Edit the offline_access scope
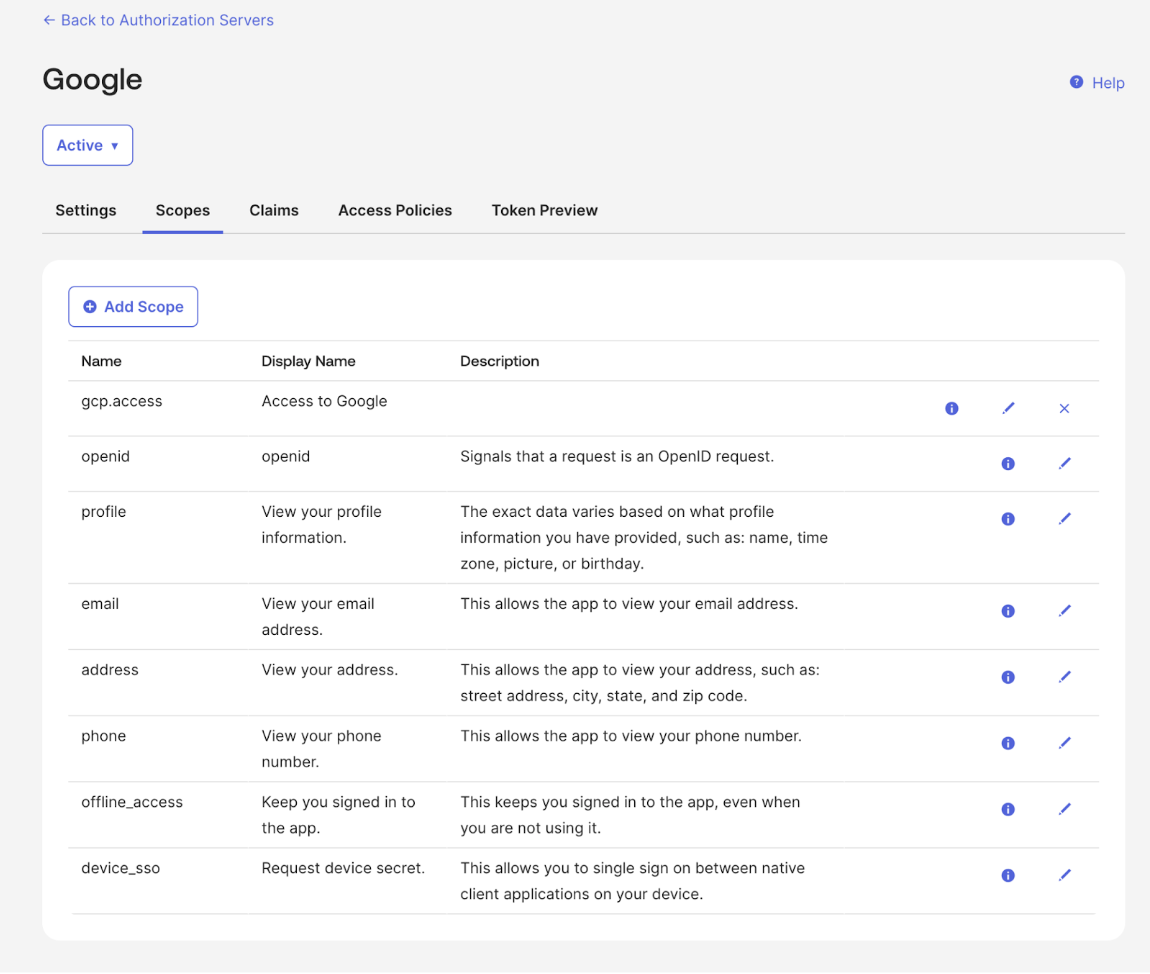 coord(1064,809)
